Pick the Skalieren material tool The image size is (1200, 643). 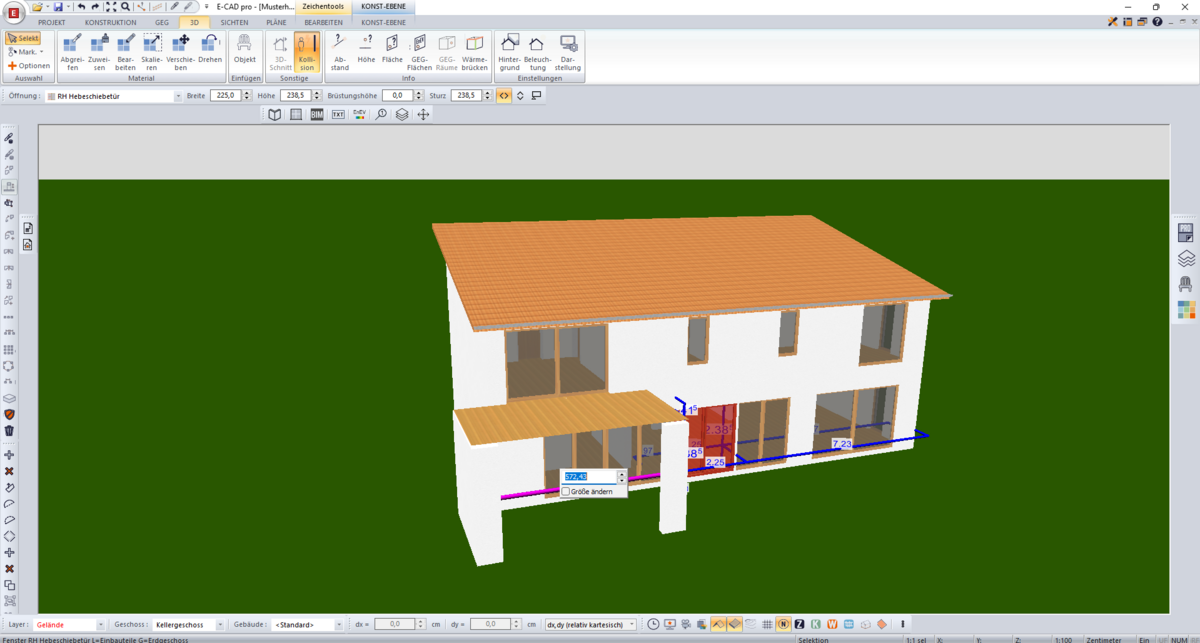152,52
